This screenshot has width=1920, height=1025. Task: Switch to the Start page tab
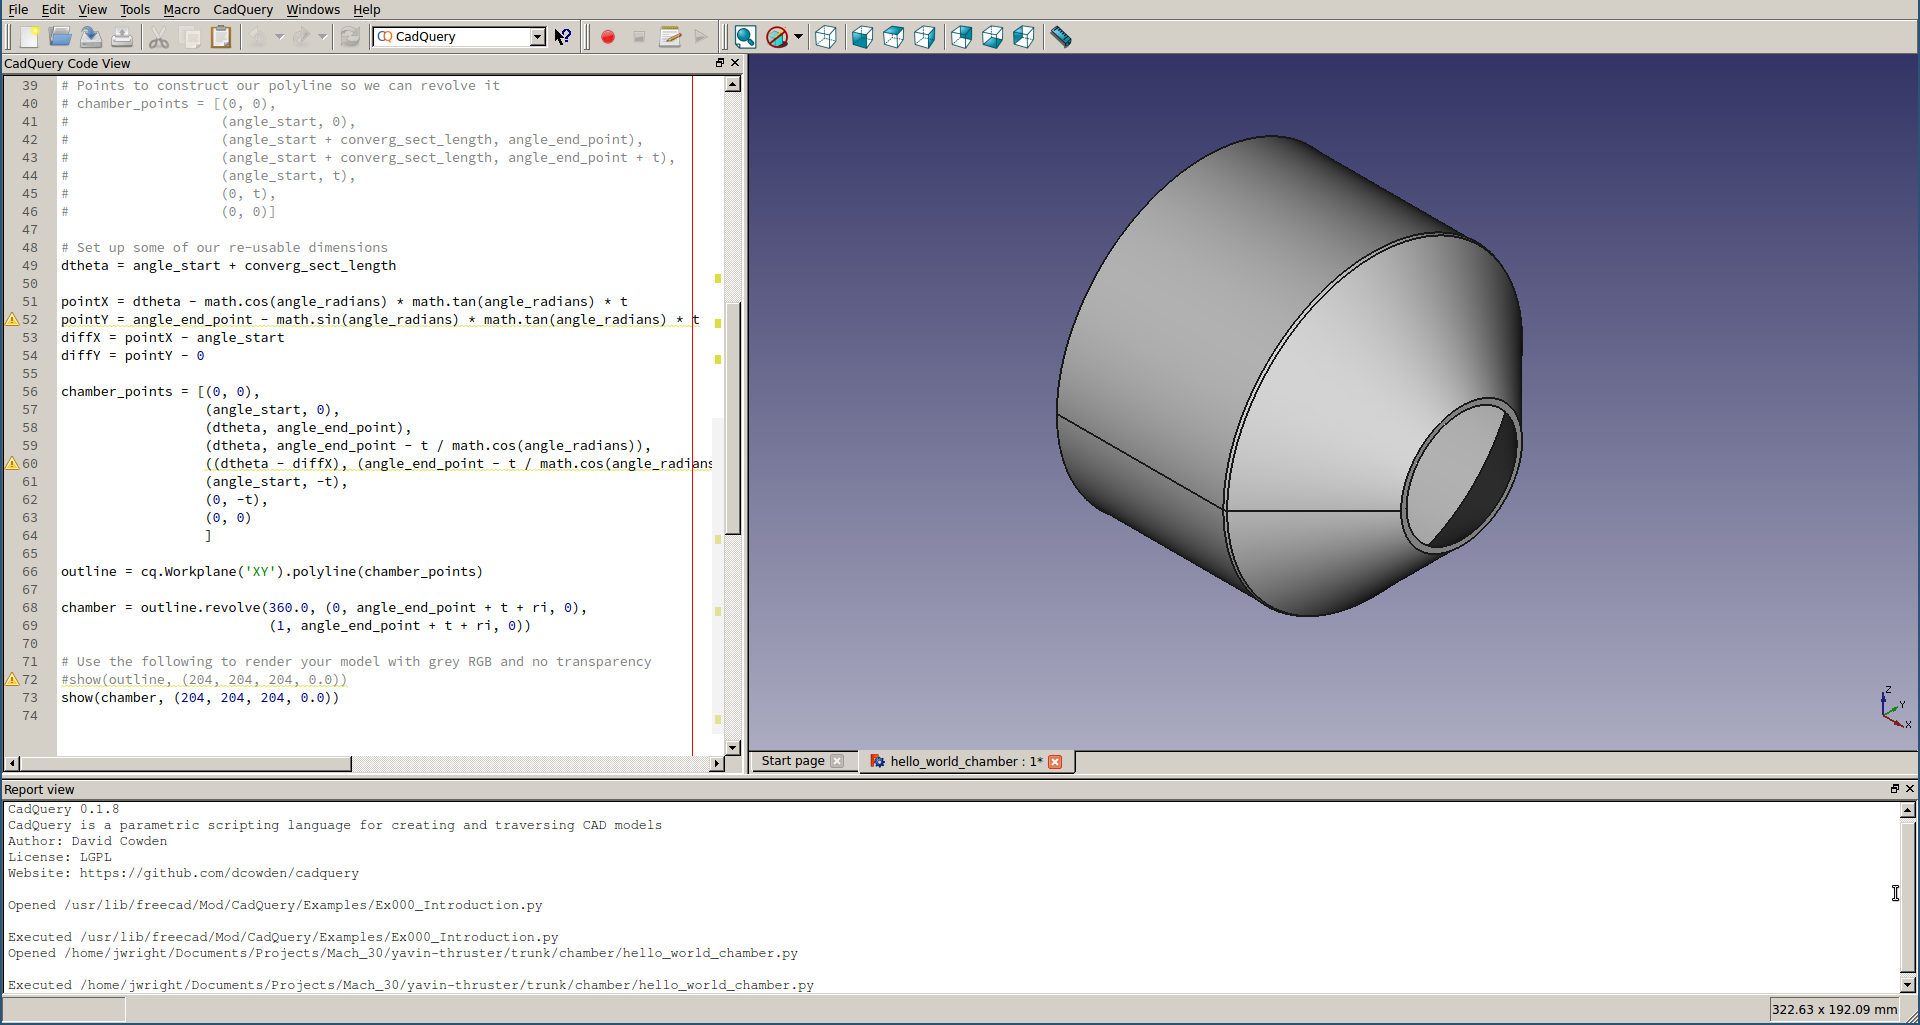point(792,761)
